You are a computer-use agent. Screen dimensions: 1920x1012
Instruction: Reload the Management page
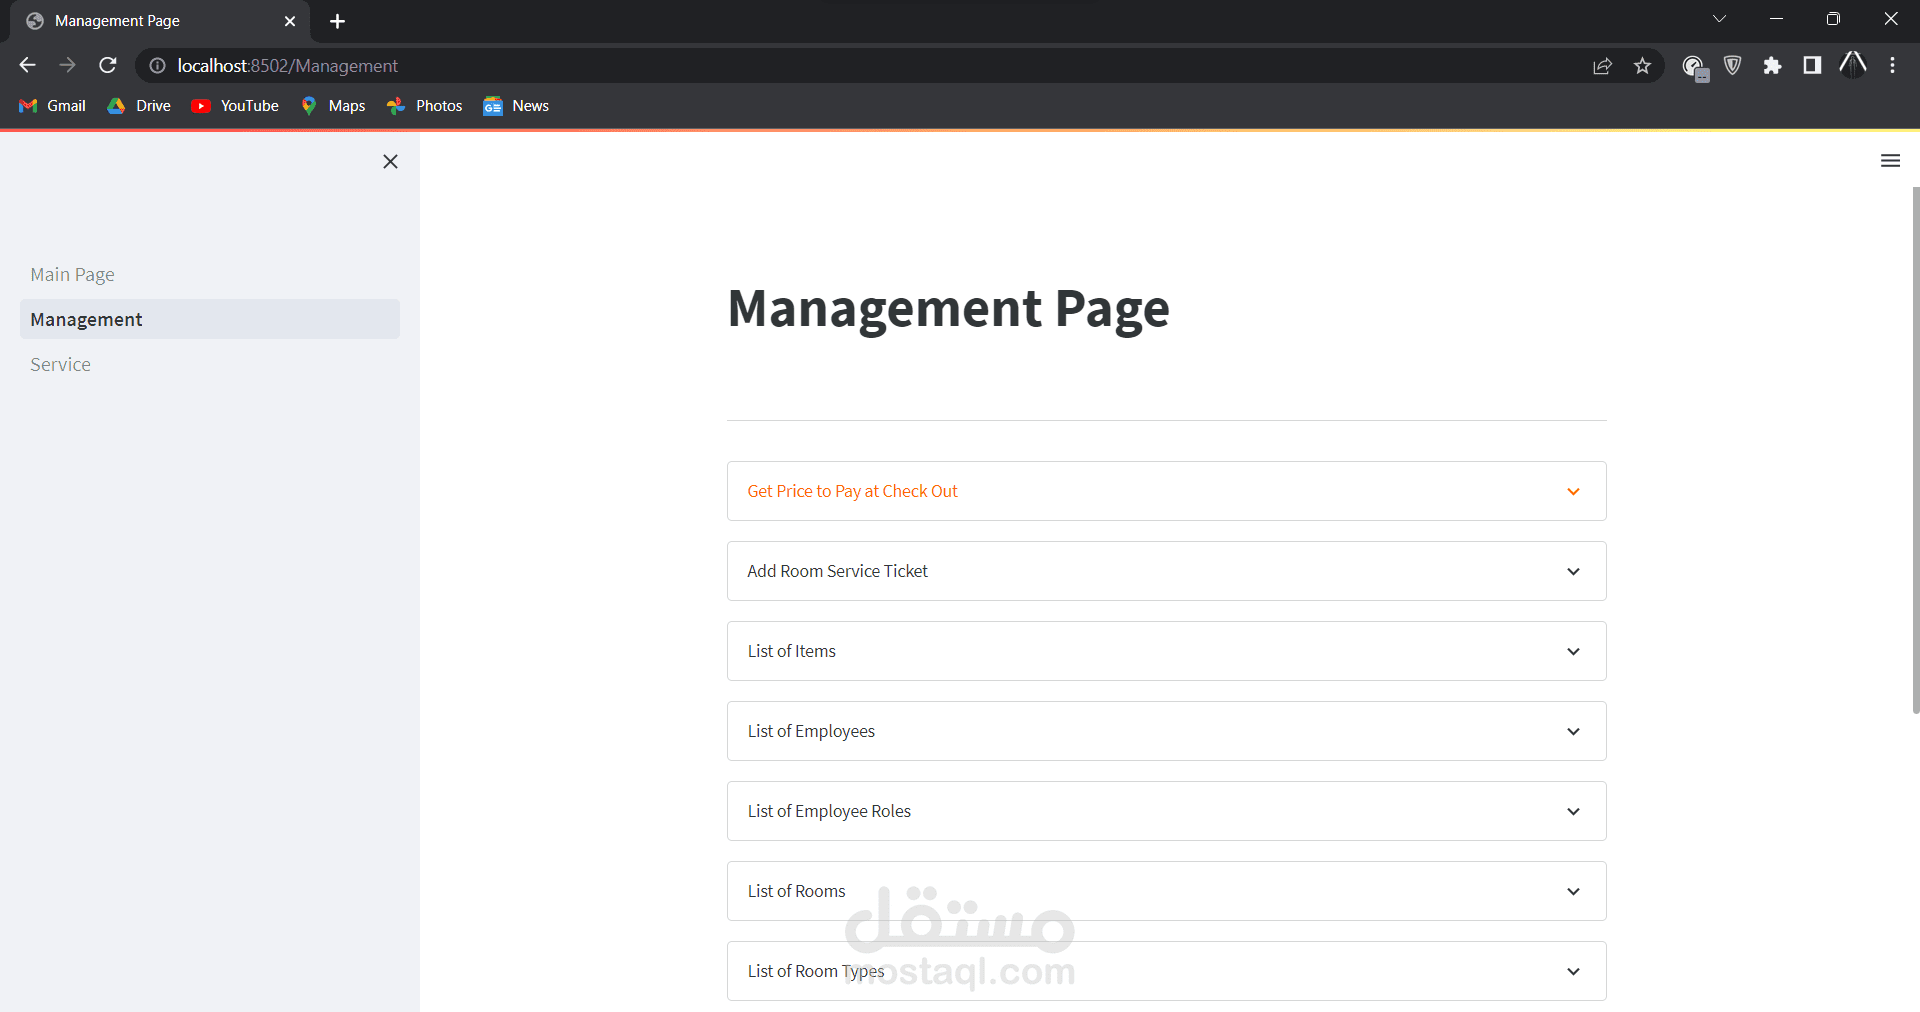pyautogui.click(x=108, y=65)
